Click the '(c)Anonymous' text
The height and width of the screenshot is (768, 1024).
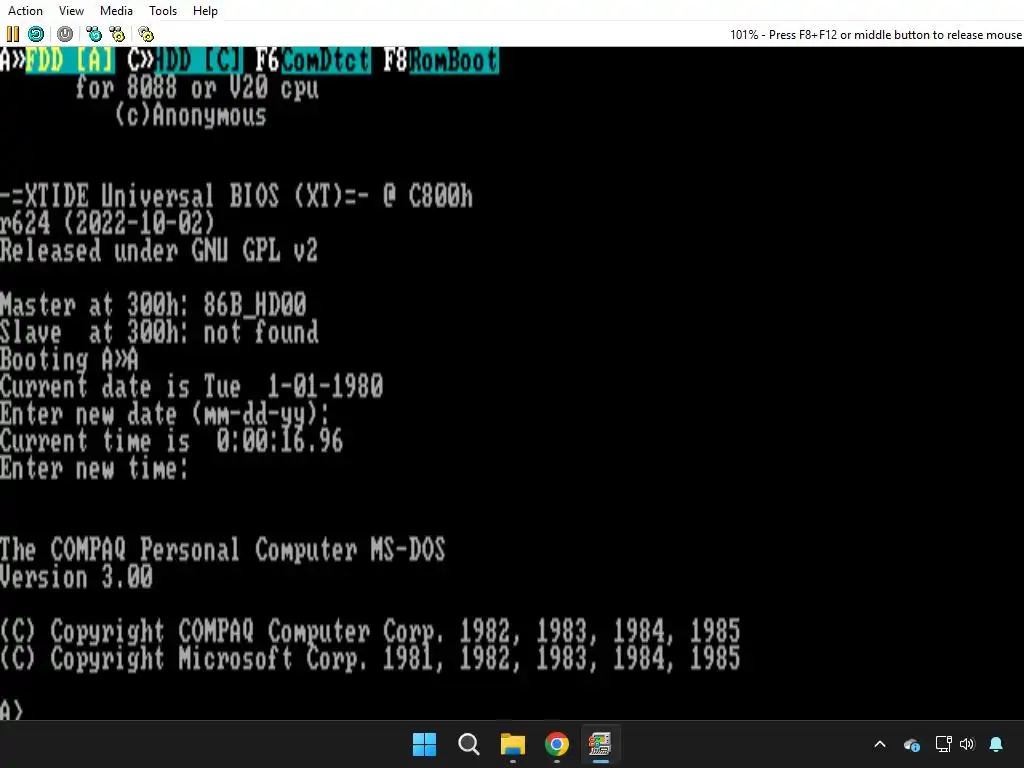[191, 115]
